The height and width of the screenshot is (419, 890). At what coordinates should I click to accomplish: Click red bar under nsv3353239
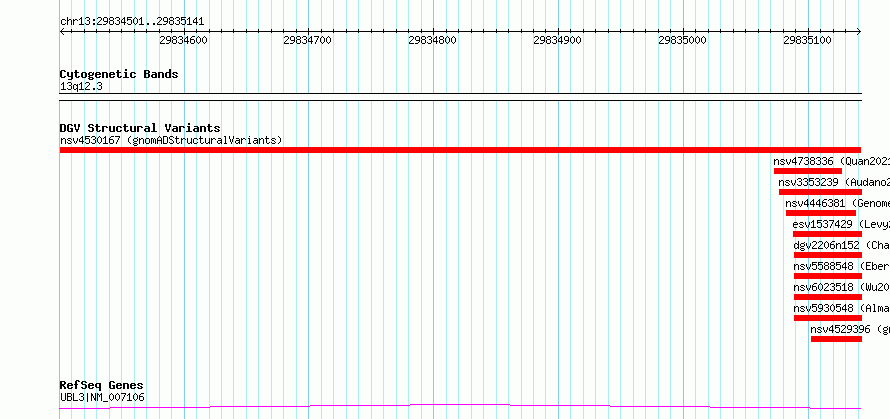[820, 192]
